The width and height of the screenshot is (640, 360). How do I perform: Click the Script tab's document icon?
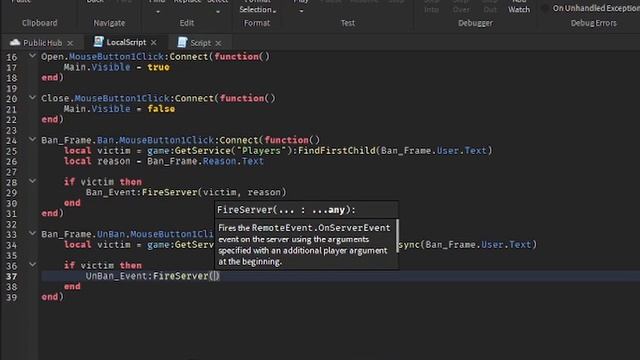[x=182, y=42]
